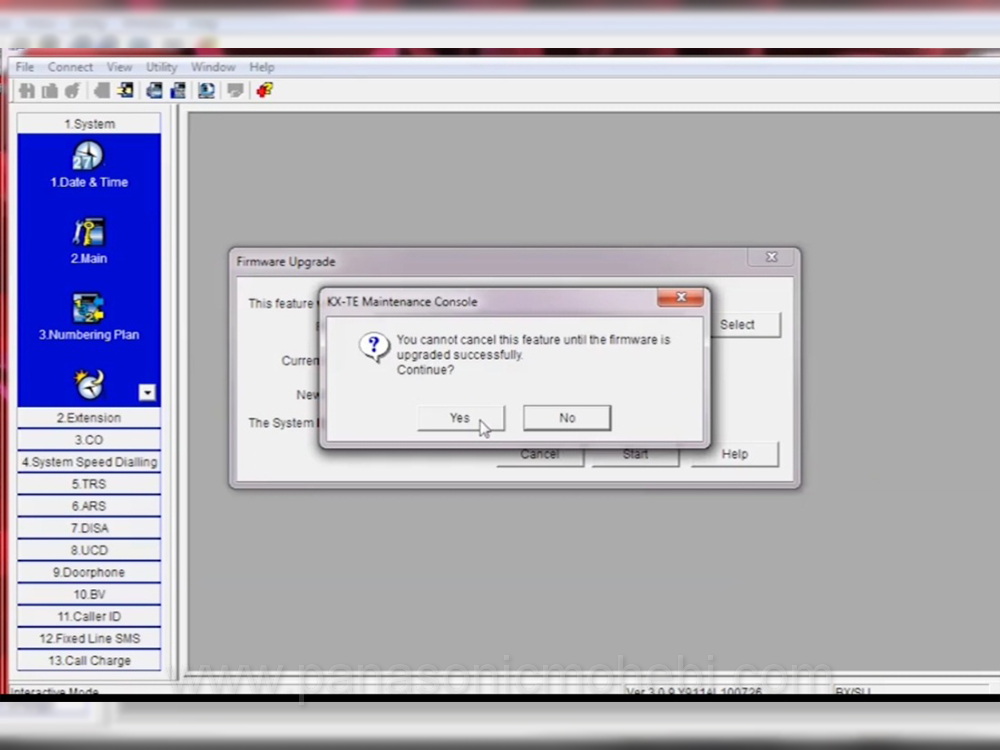Click the globe monitor toolbar icon

tap(206, 91)
